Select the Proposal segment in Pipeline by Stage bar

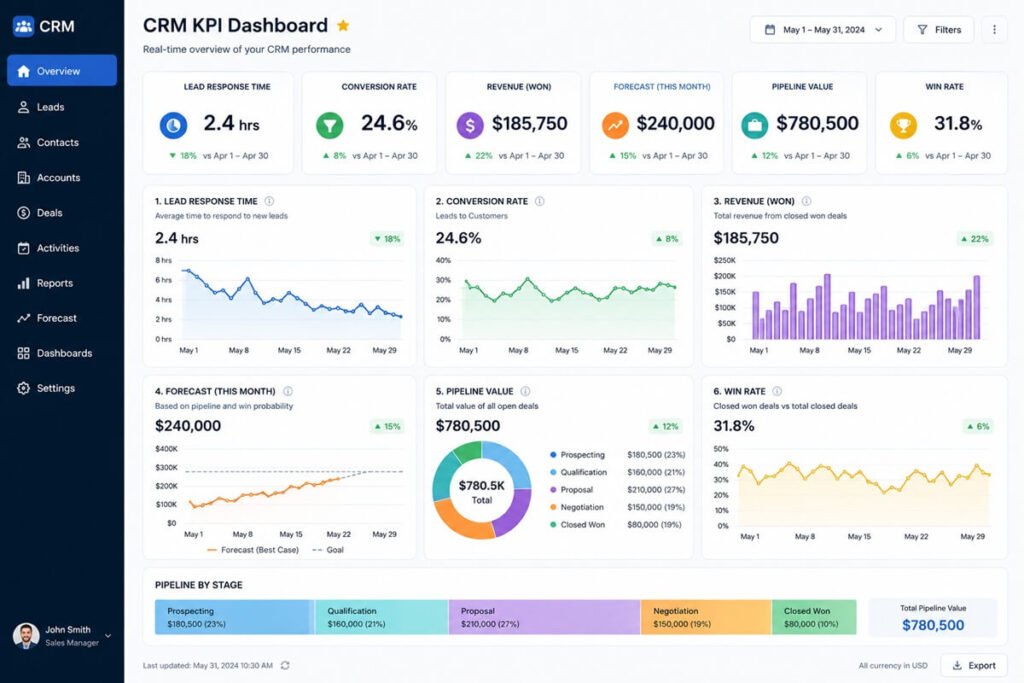544,617
